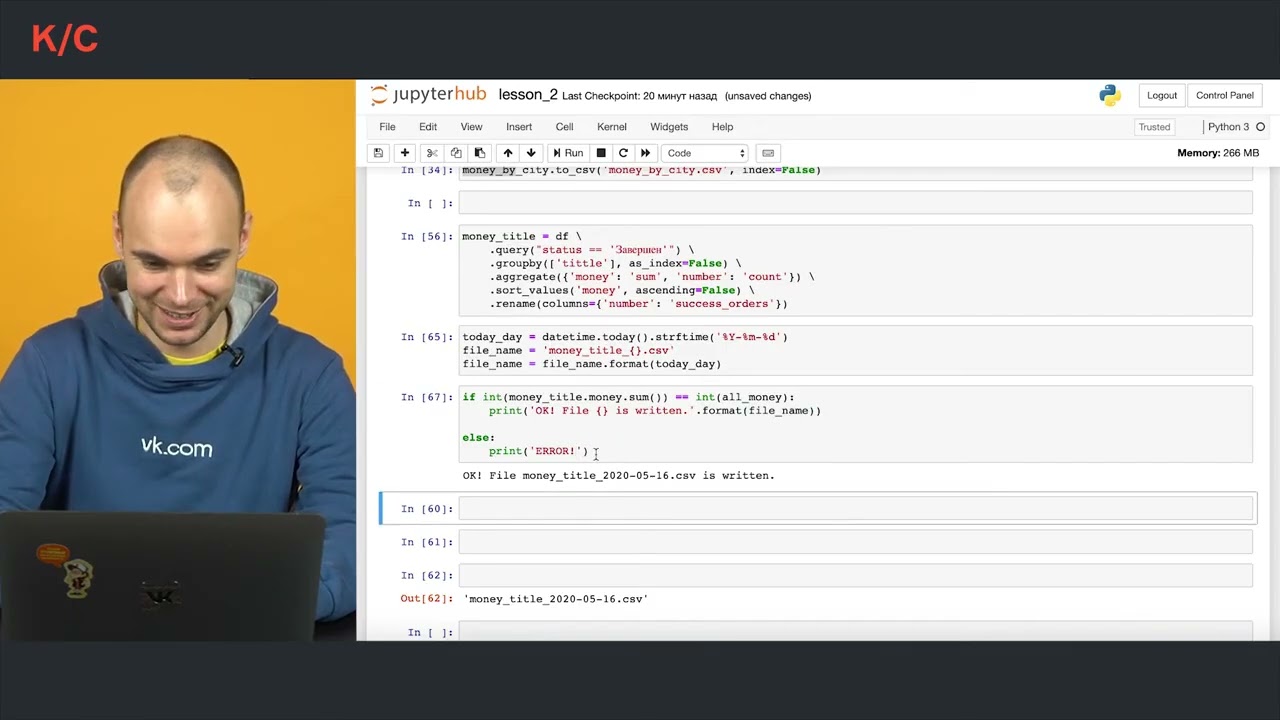Image resolution: width=1280 pixels, height=720 pixels.
Task: Open the View menu
Action: tap(471, 127)
